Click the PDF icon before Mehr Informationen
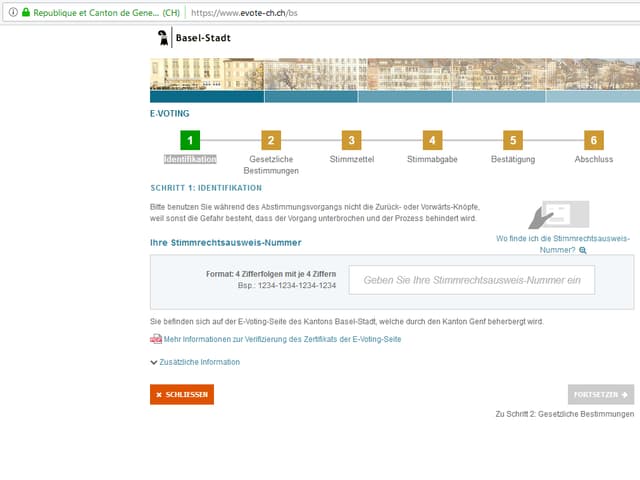 pos(156,339)
